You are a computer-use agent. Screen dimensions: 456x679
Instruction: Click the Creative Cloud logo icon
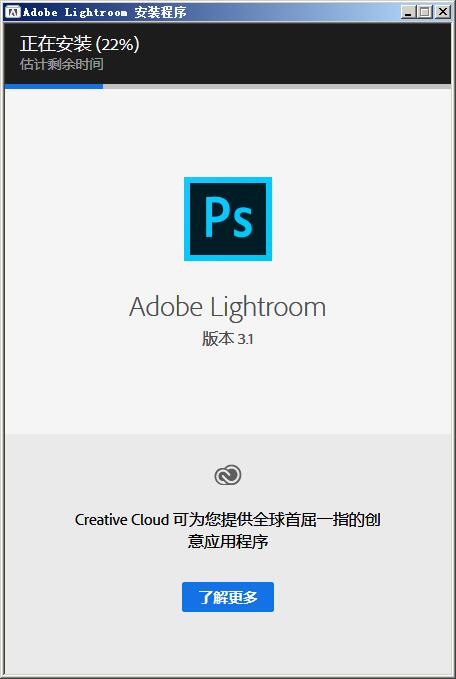point(228,475)
